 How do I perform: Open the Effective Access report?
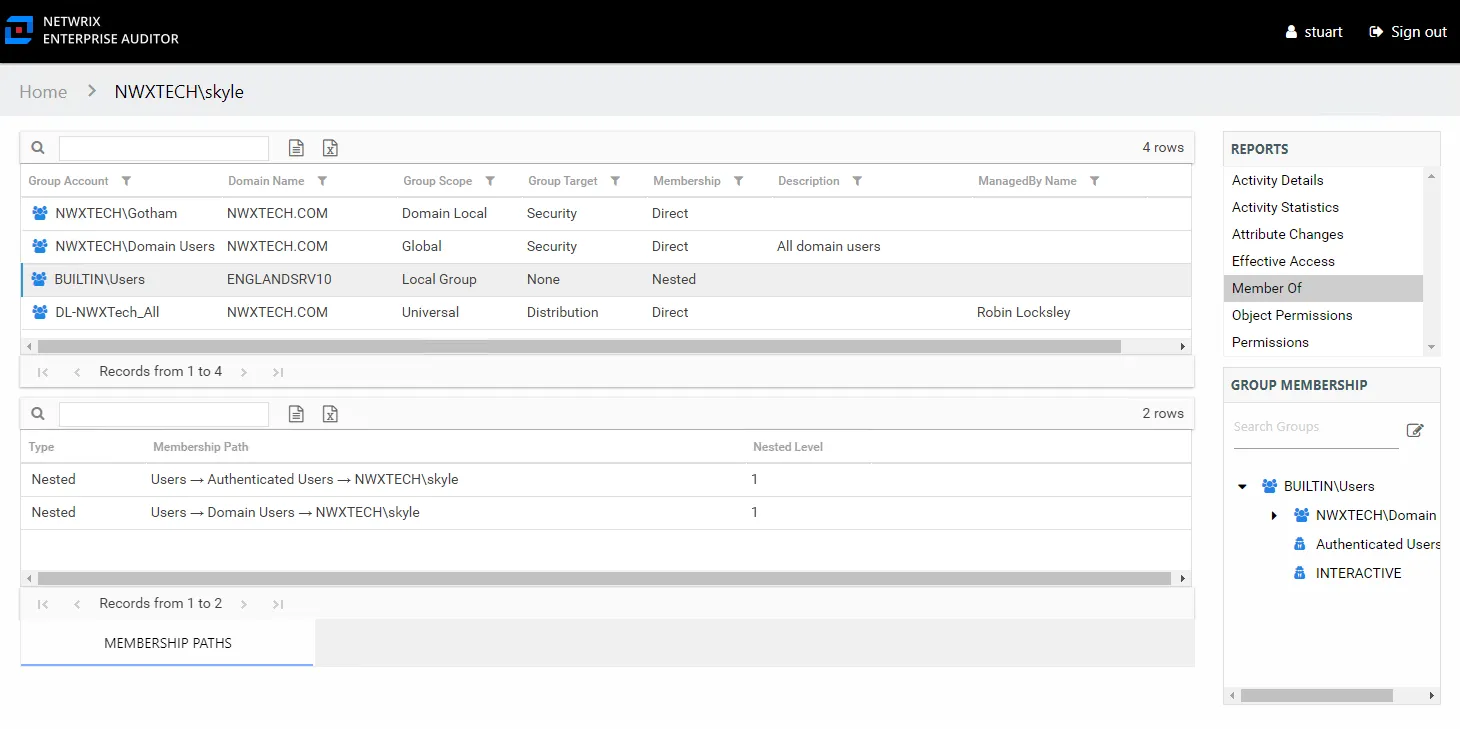1283,261
